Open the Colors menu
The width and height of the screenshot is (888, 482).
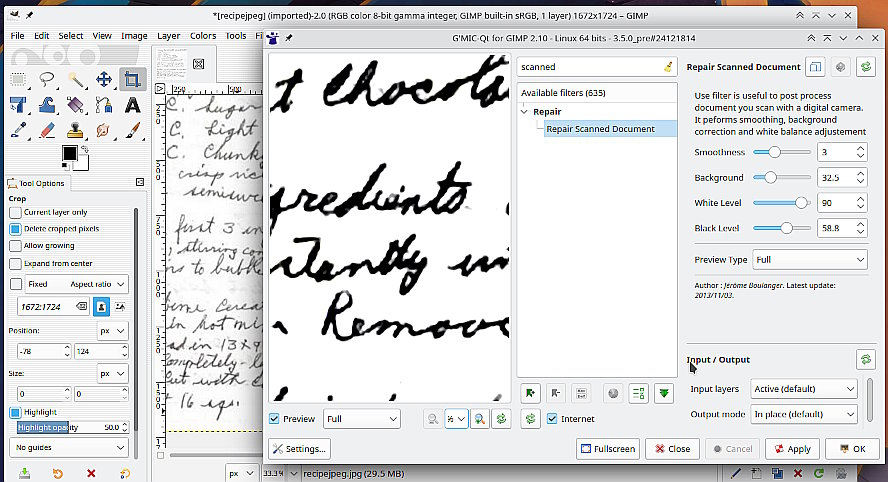[x=203, y=36]
